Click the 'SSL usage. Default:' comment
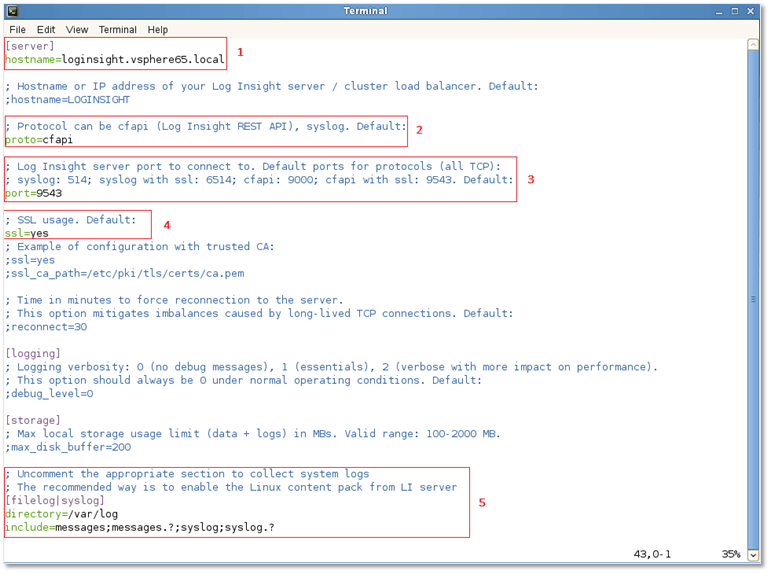 click(71, 220)
